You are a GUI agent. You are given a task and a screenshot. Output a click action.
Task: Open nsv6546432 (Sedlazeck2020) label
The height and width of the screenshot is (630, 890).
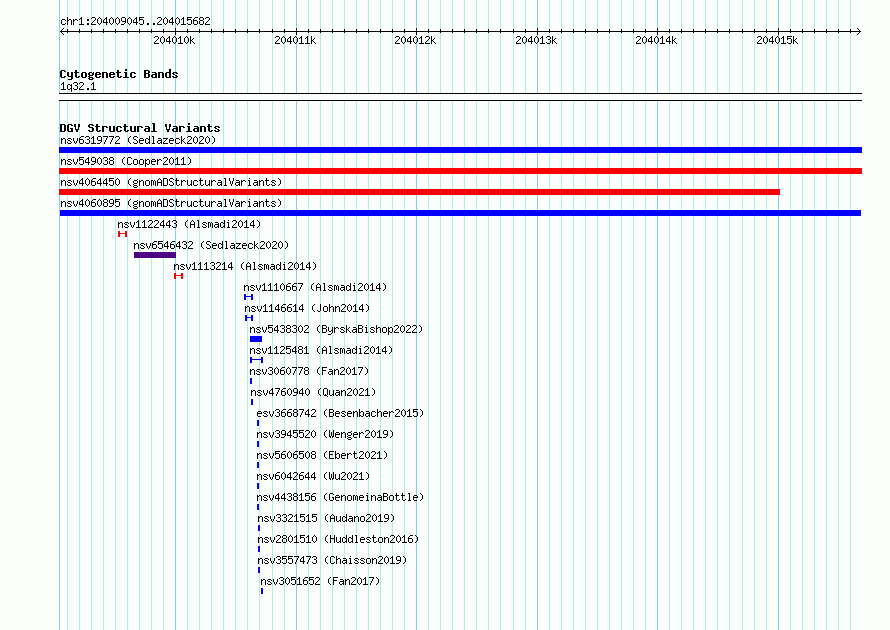(211, 245)
